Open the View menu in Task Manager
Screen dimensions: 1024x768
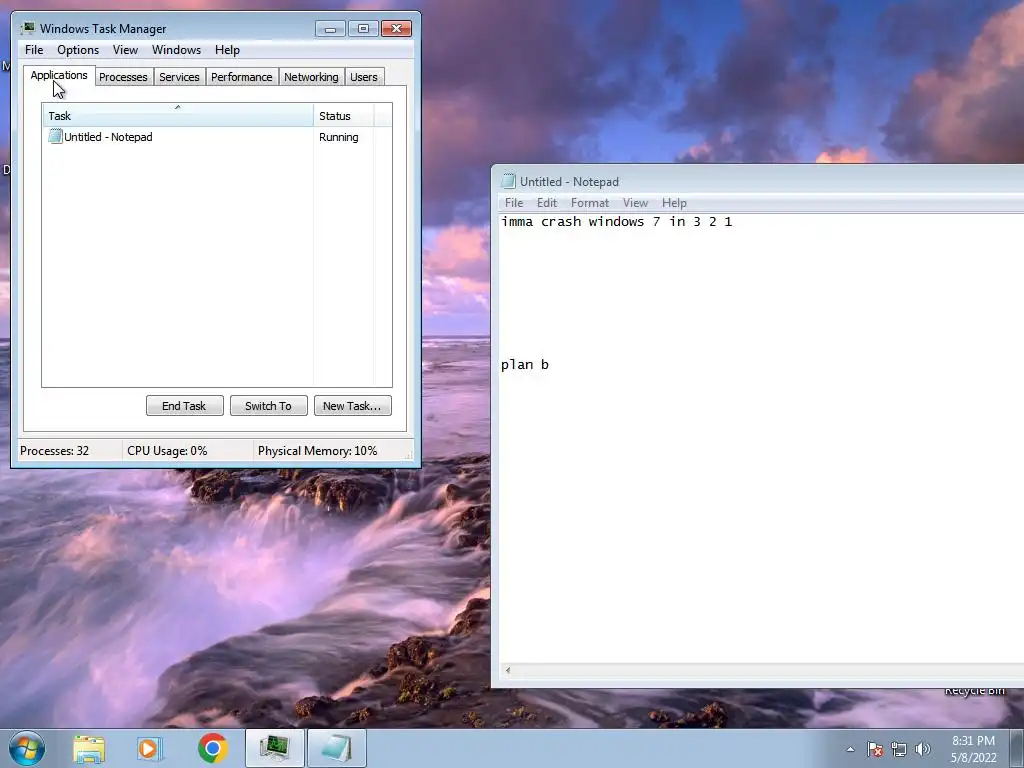[x=125, y=50]
